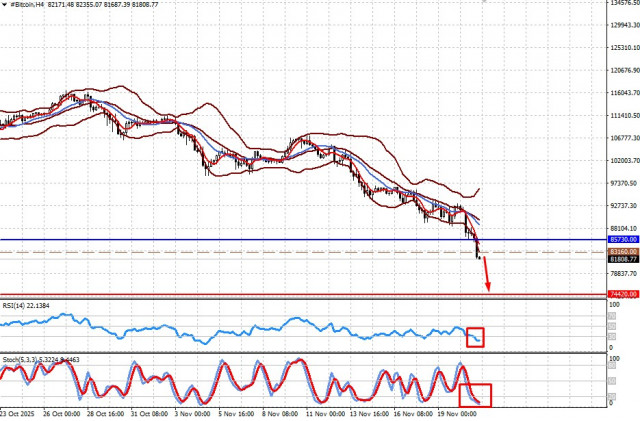
Task: Select the 28 Oct 16:00 time label
Action: click(105, 414)
